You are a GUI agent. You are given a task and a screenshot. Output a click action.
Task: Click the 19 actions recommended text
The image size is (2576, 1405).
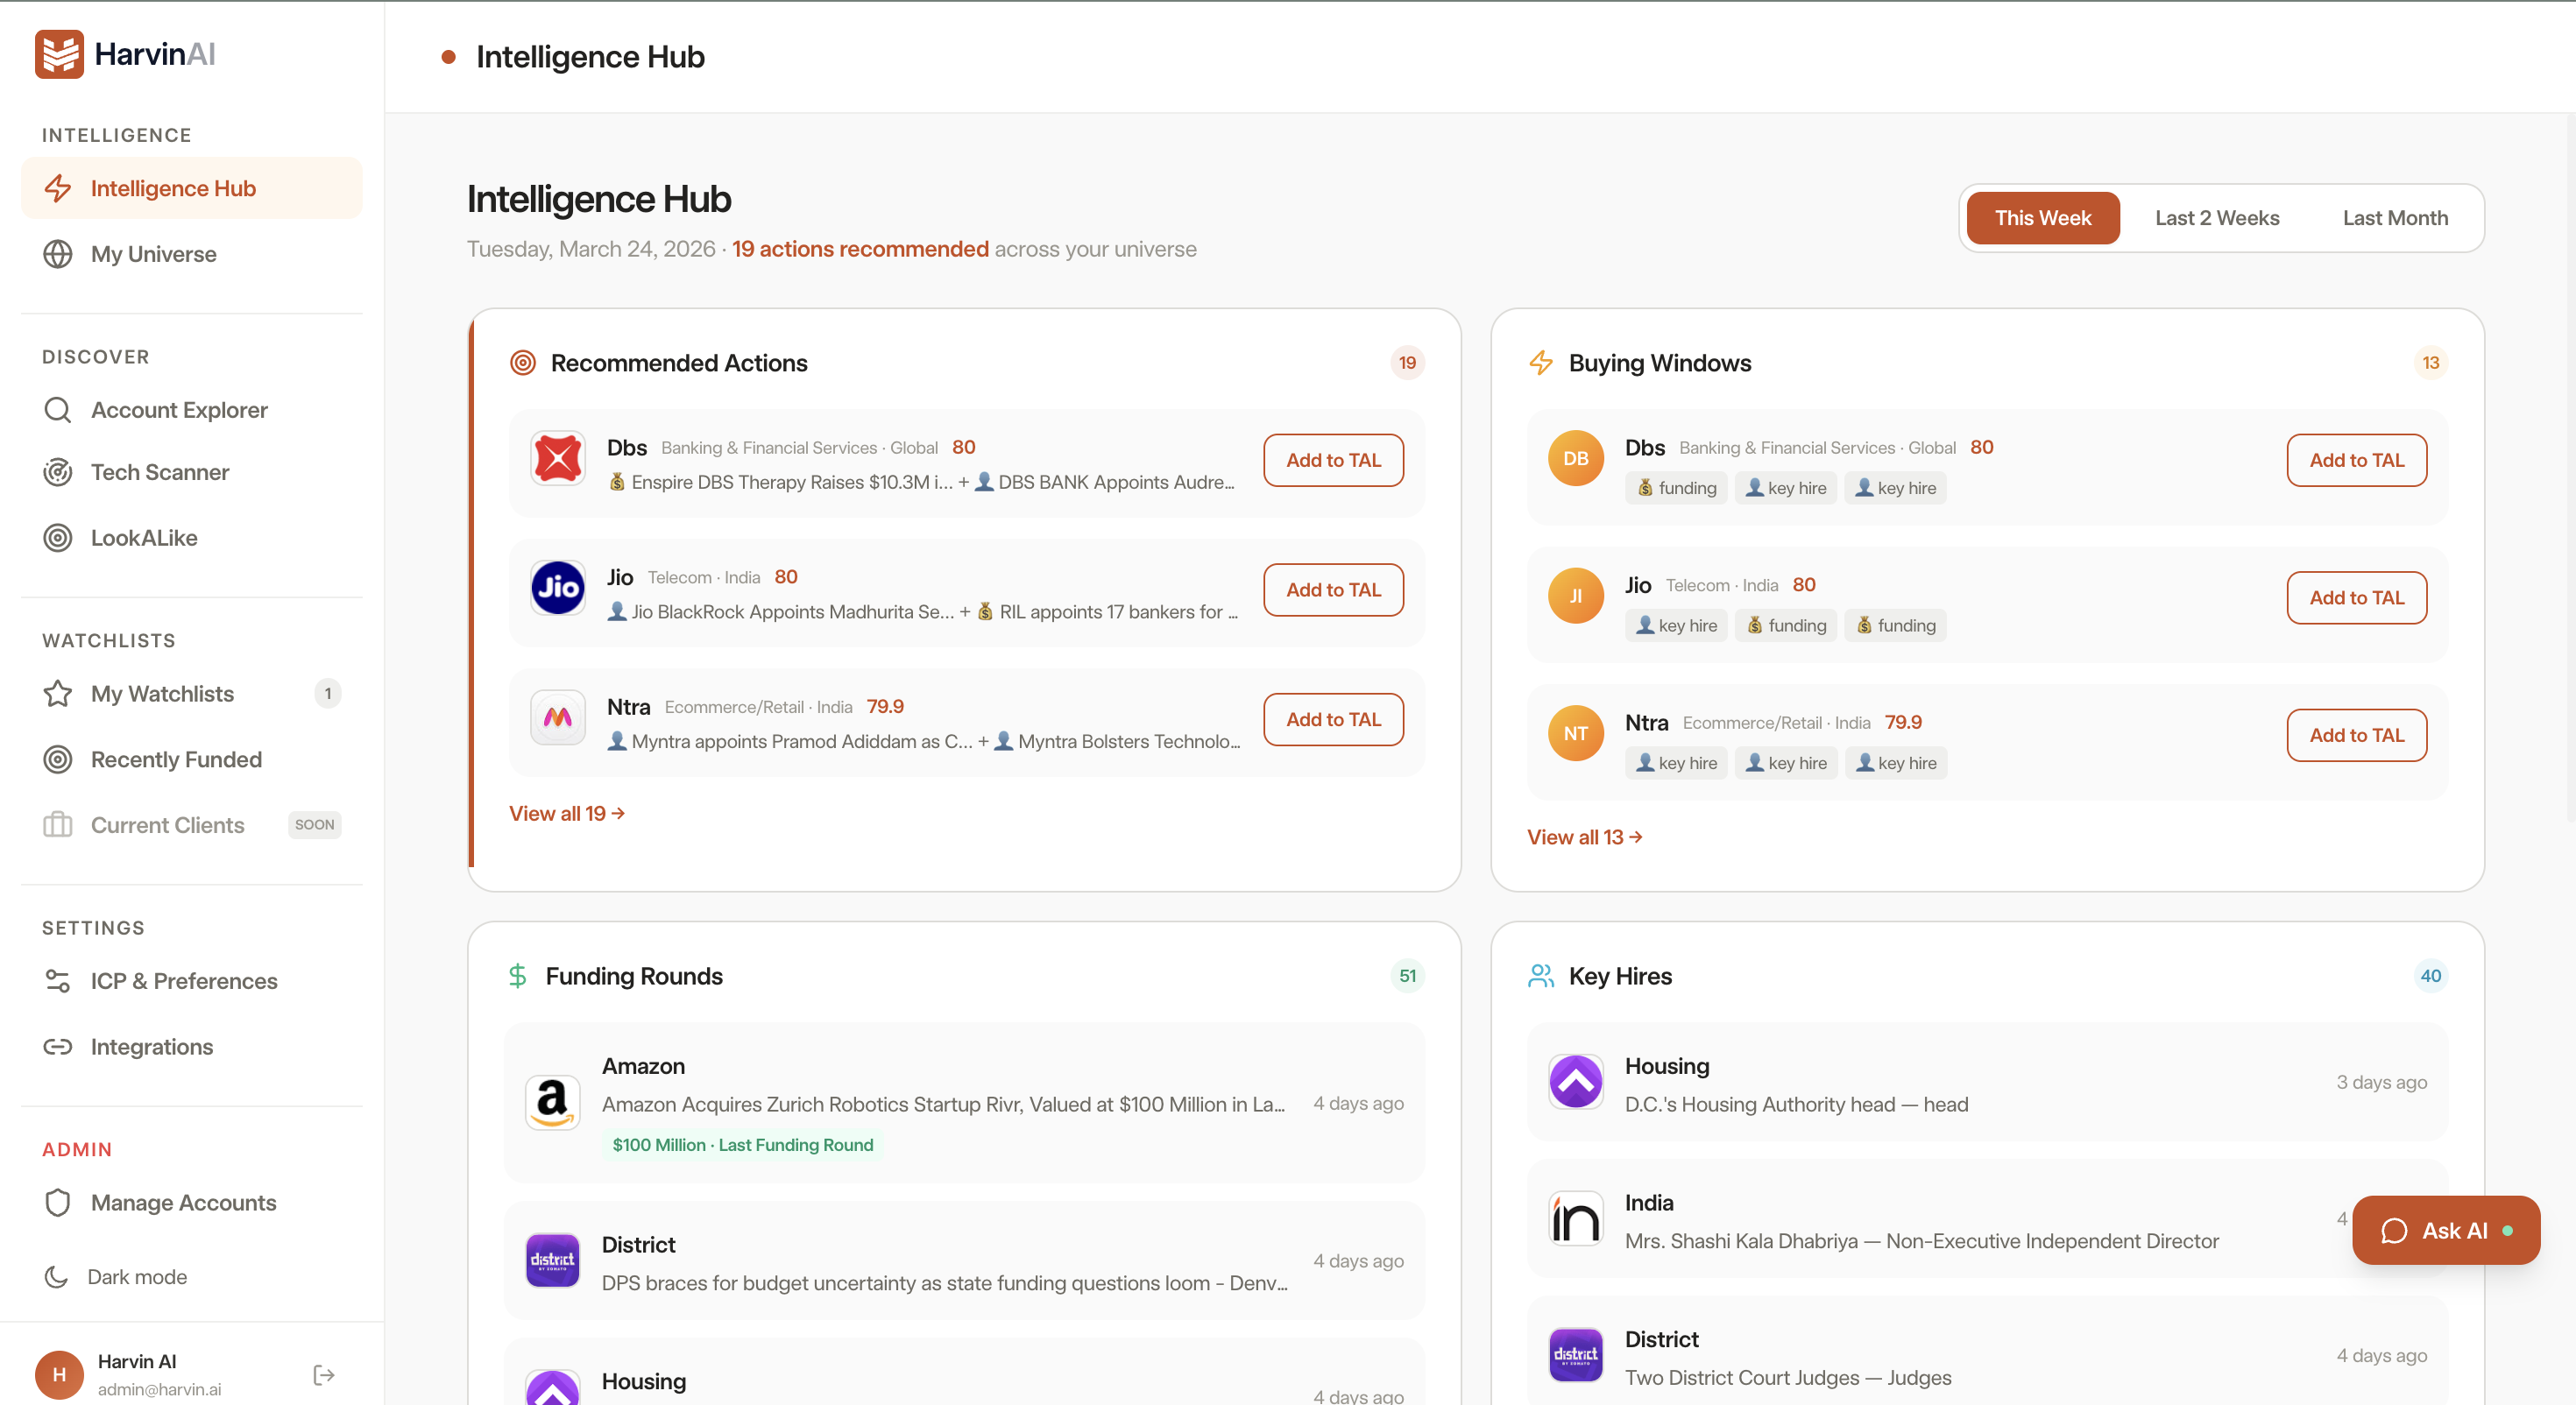click(860, 249)
